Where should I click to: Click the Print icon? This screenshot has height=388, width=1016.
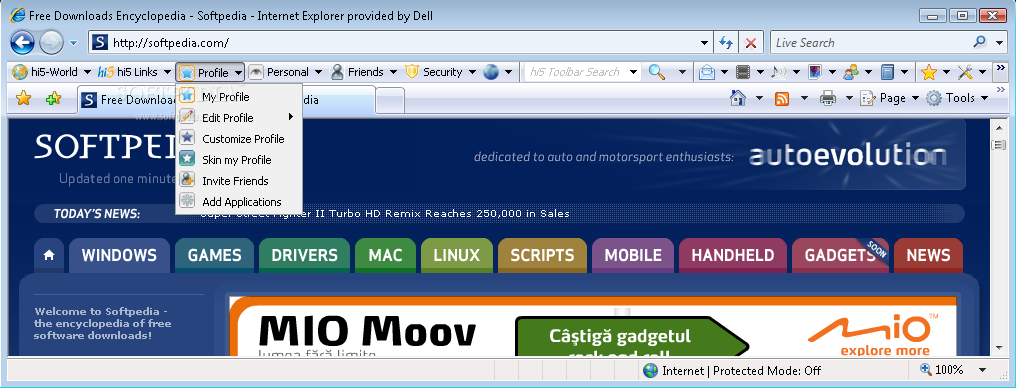pyautogui.click(x=827, y=98)
